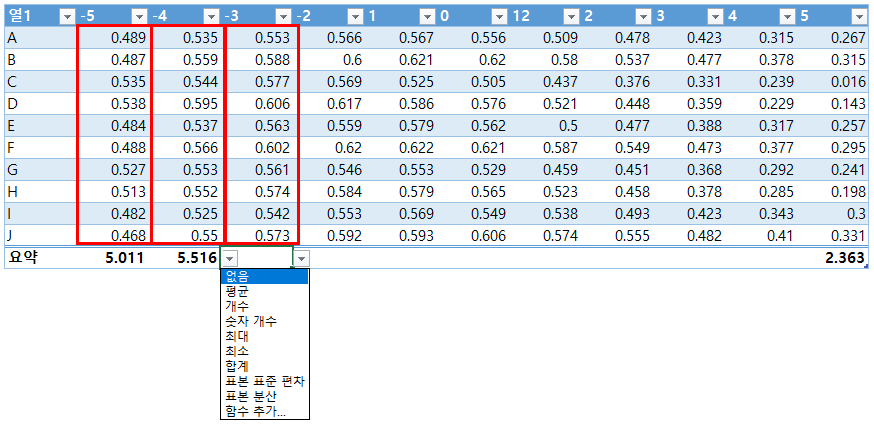Choose 합계 from the function list
Image resolution: width=874 pixels, height=427 pixels.
pos(265,366)
